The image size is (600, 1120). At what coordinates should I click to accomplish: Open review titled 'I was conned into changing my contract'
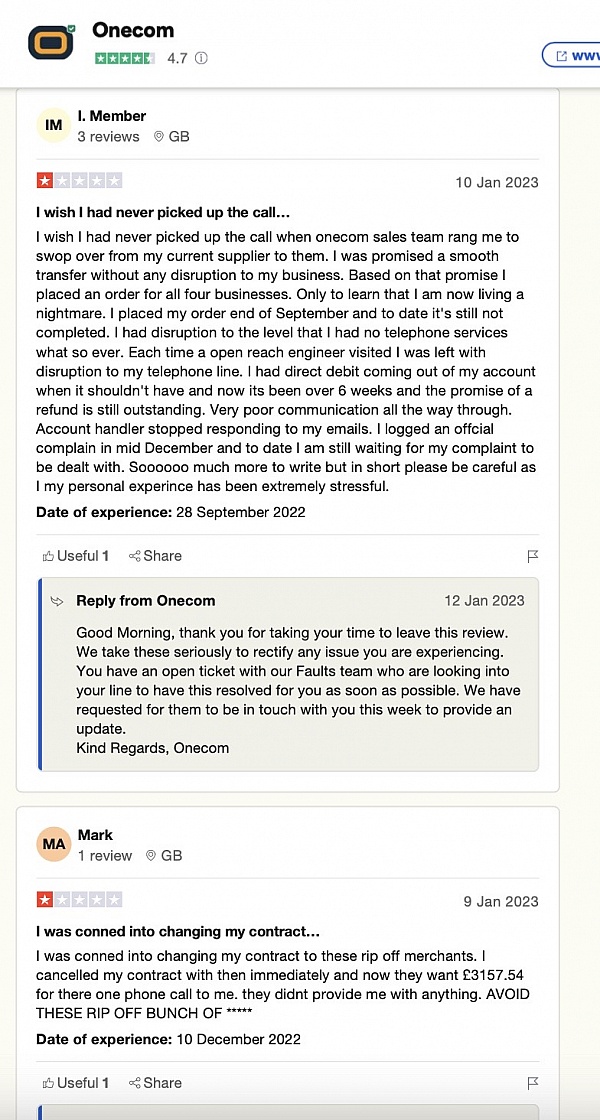[x=178, y=931]
